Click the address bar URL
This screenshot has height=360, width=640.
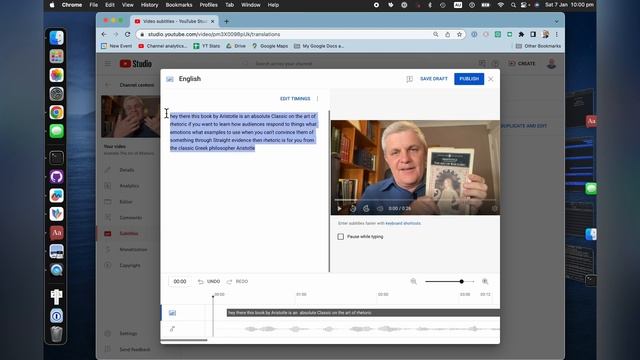click(213, 35)
